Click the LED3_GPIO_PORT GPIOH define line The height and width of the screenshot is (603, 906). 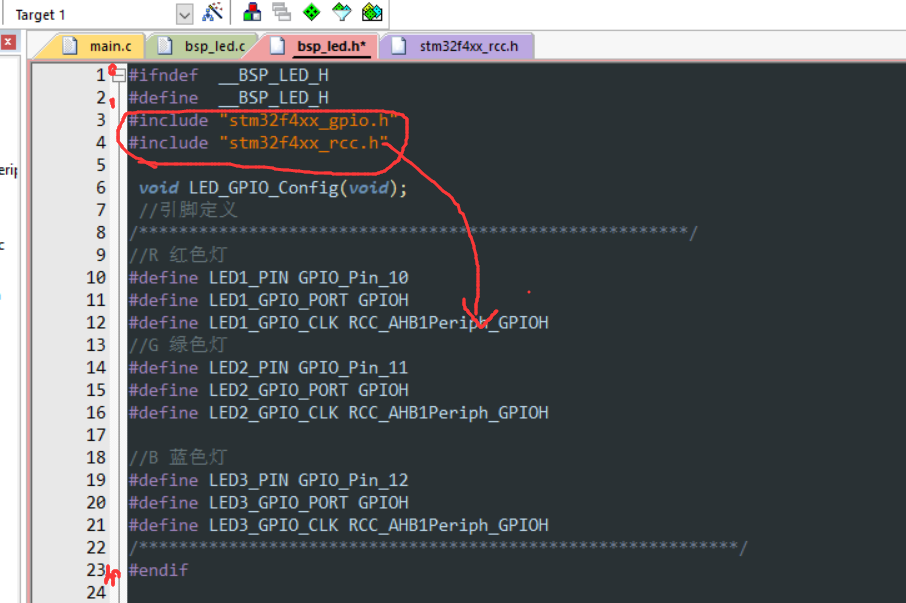pyautogui.click(x=268, y=503)
